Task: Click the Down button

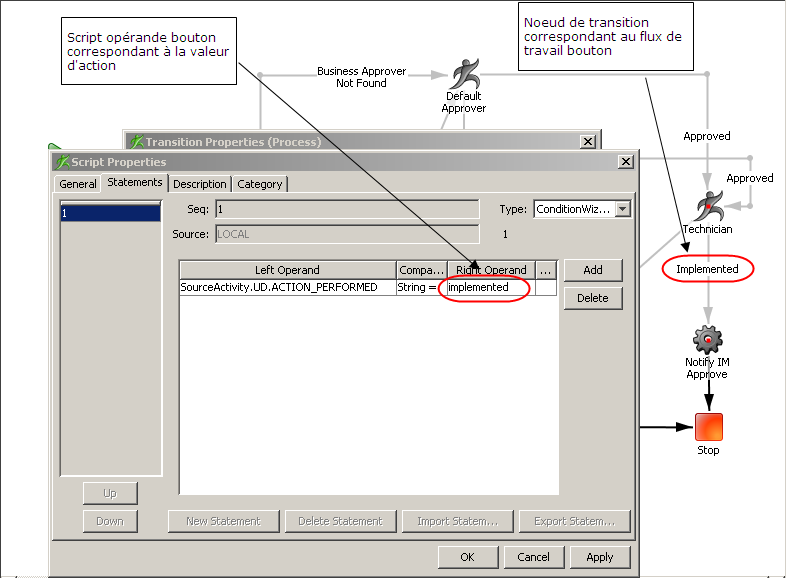Action: point(110,522)
